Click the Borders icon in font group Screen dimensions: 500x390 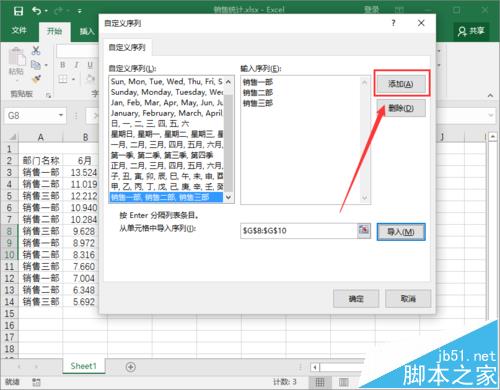[63, 79]
